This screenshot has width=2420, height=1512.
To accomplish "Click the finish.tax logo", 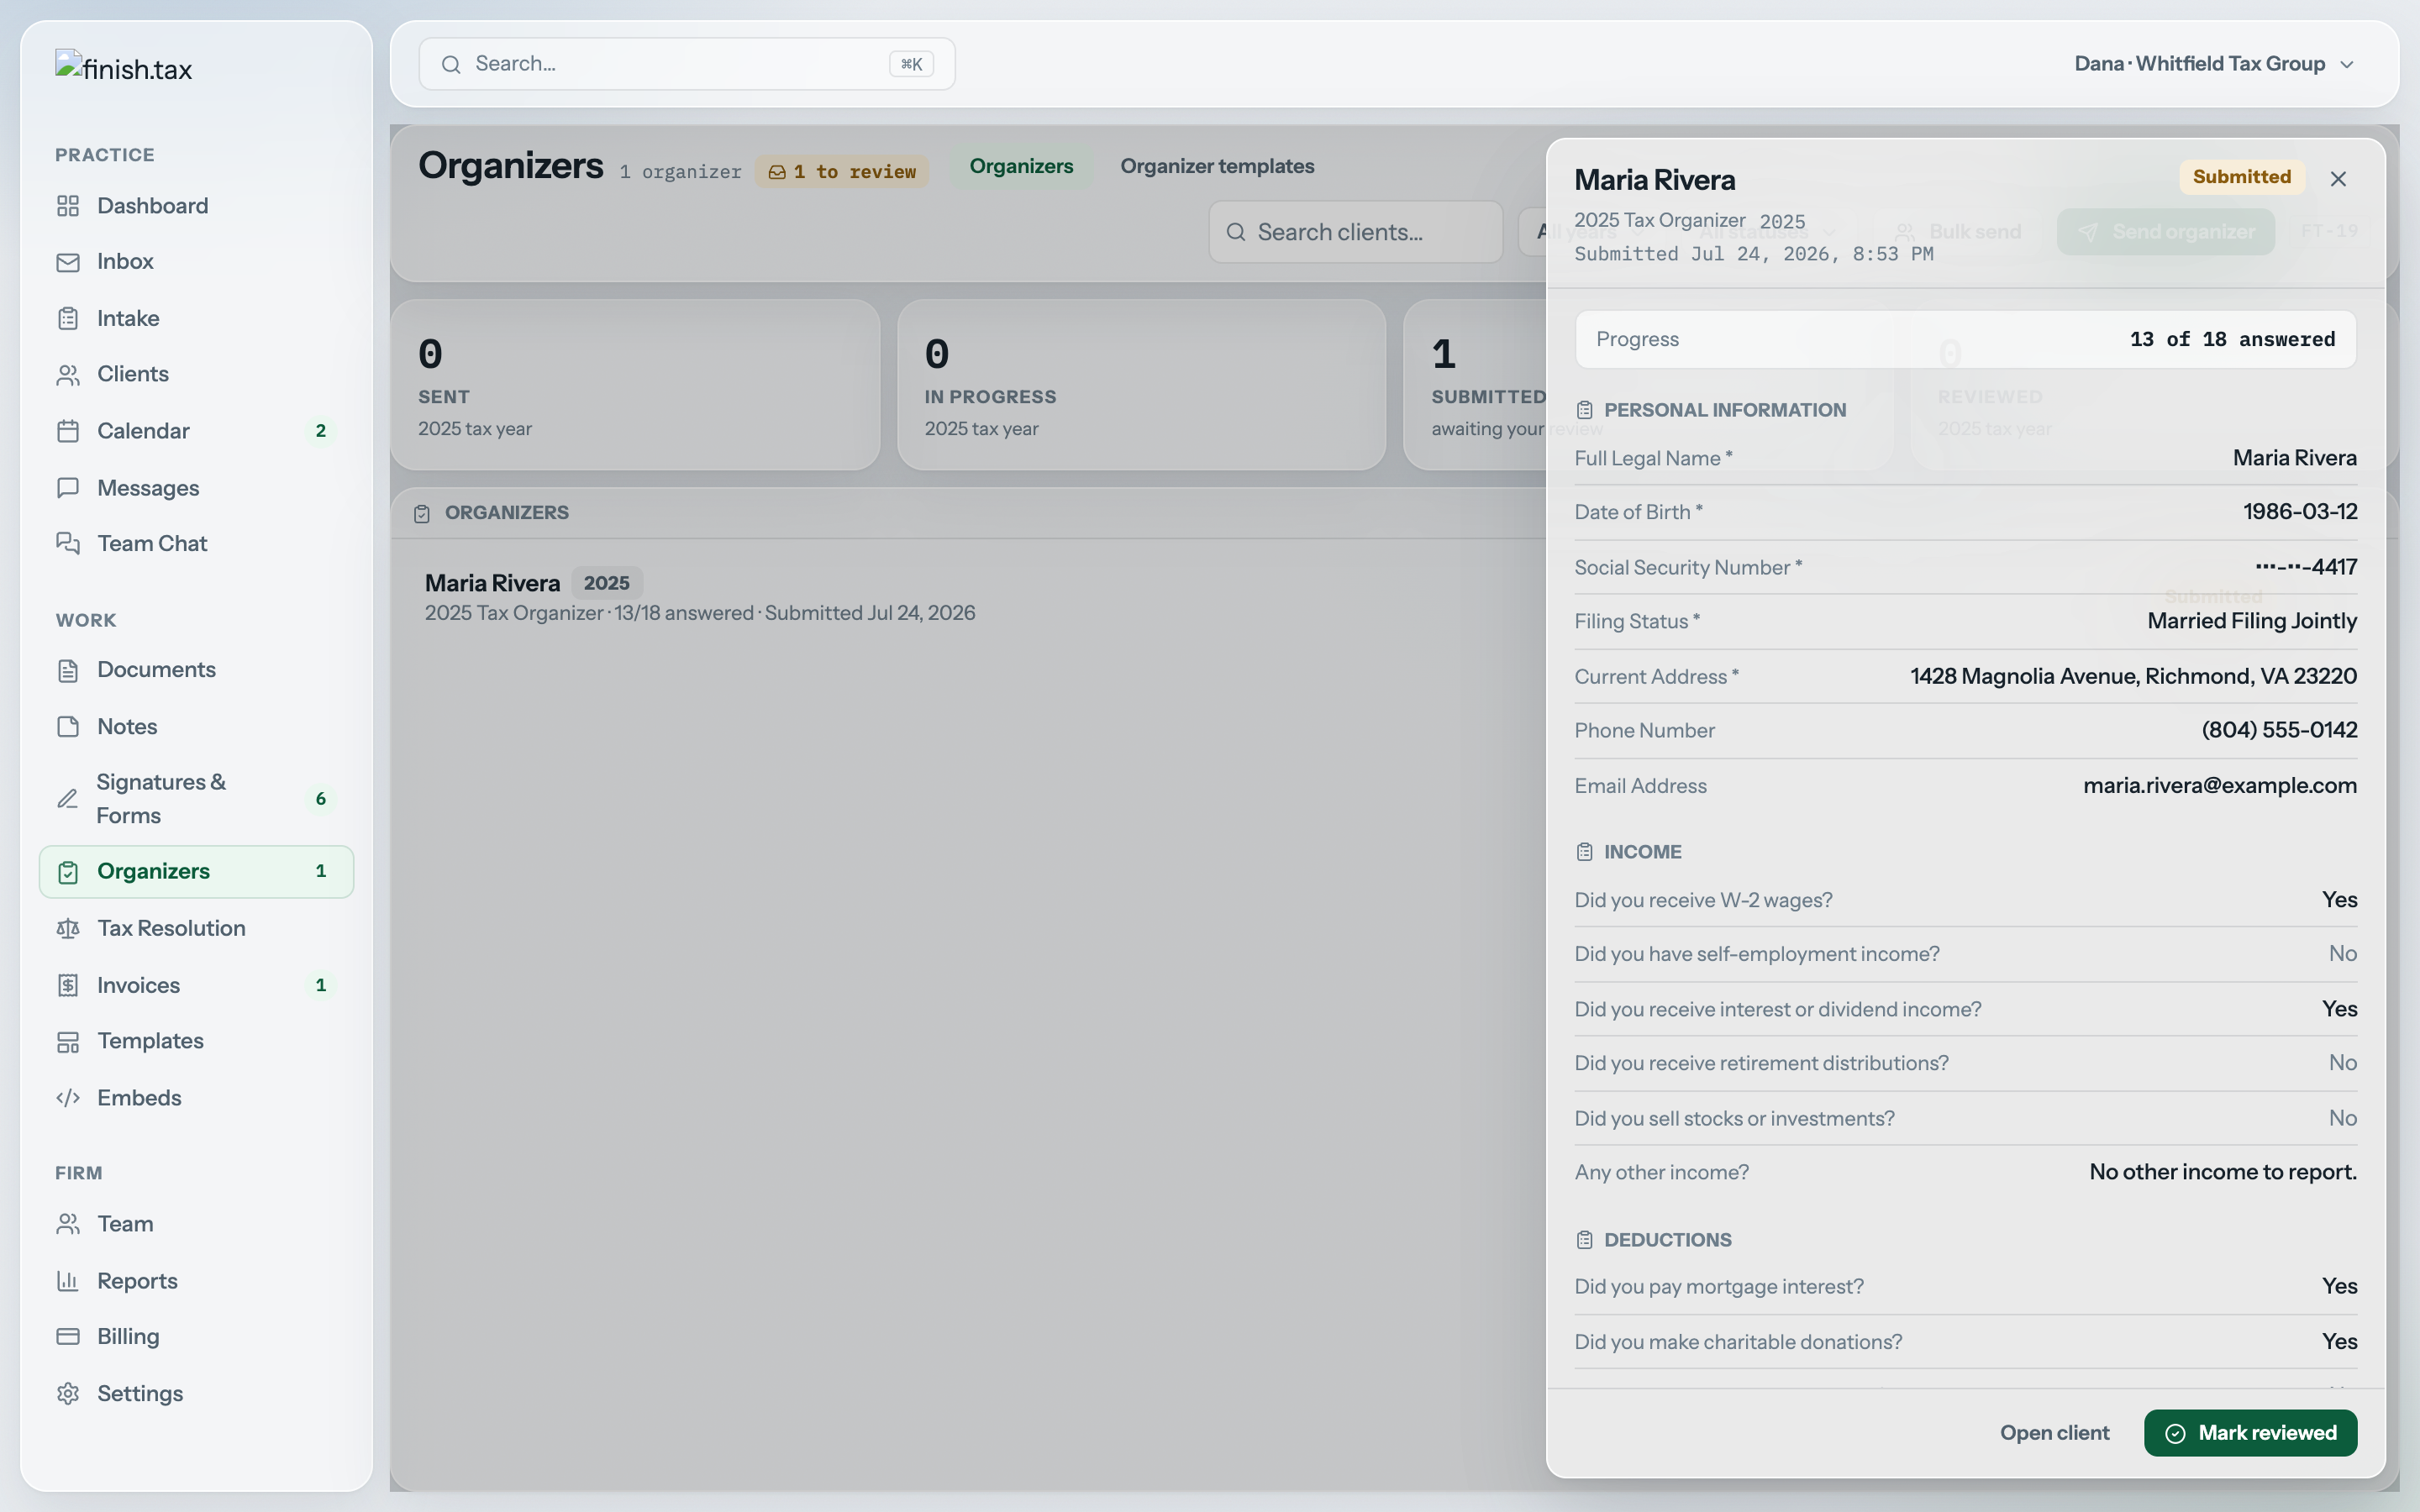I will tap(124, 68).
